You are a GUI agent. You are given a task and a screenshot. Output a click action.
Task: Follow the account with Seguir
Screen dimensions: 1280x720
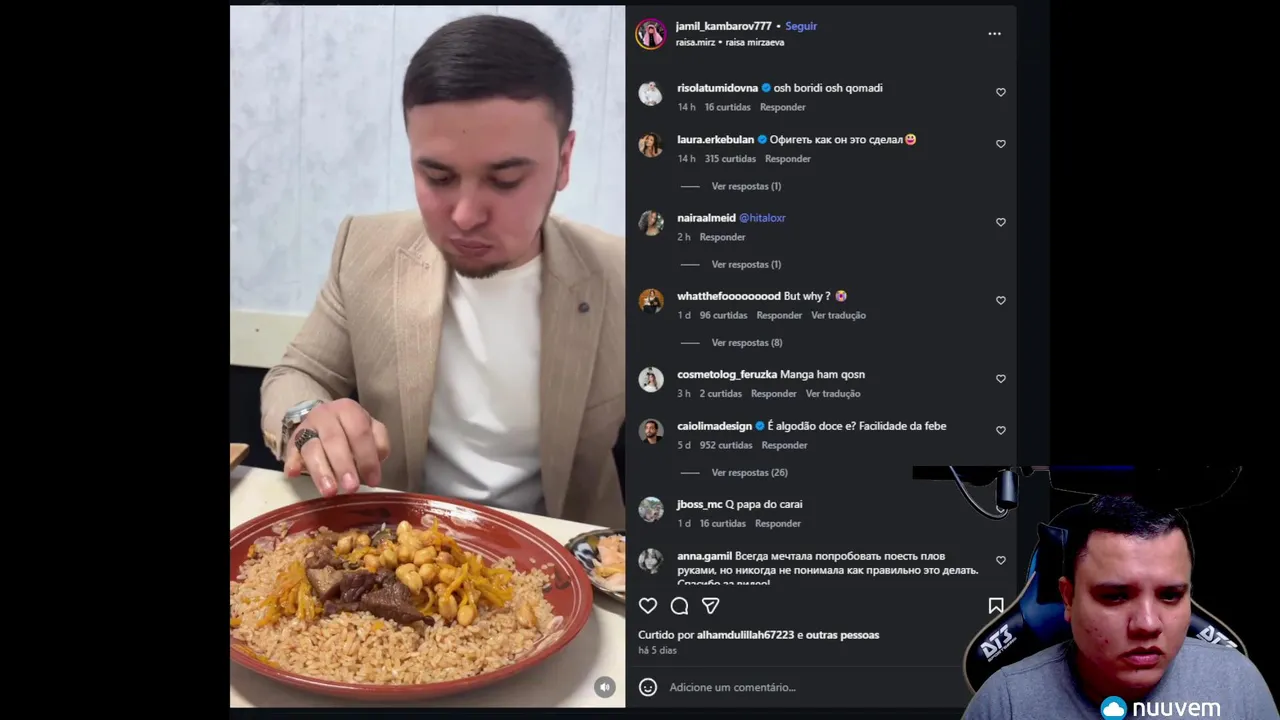click(x=801, y=26)
